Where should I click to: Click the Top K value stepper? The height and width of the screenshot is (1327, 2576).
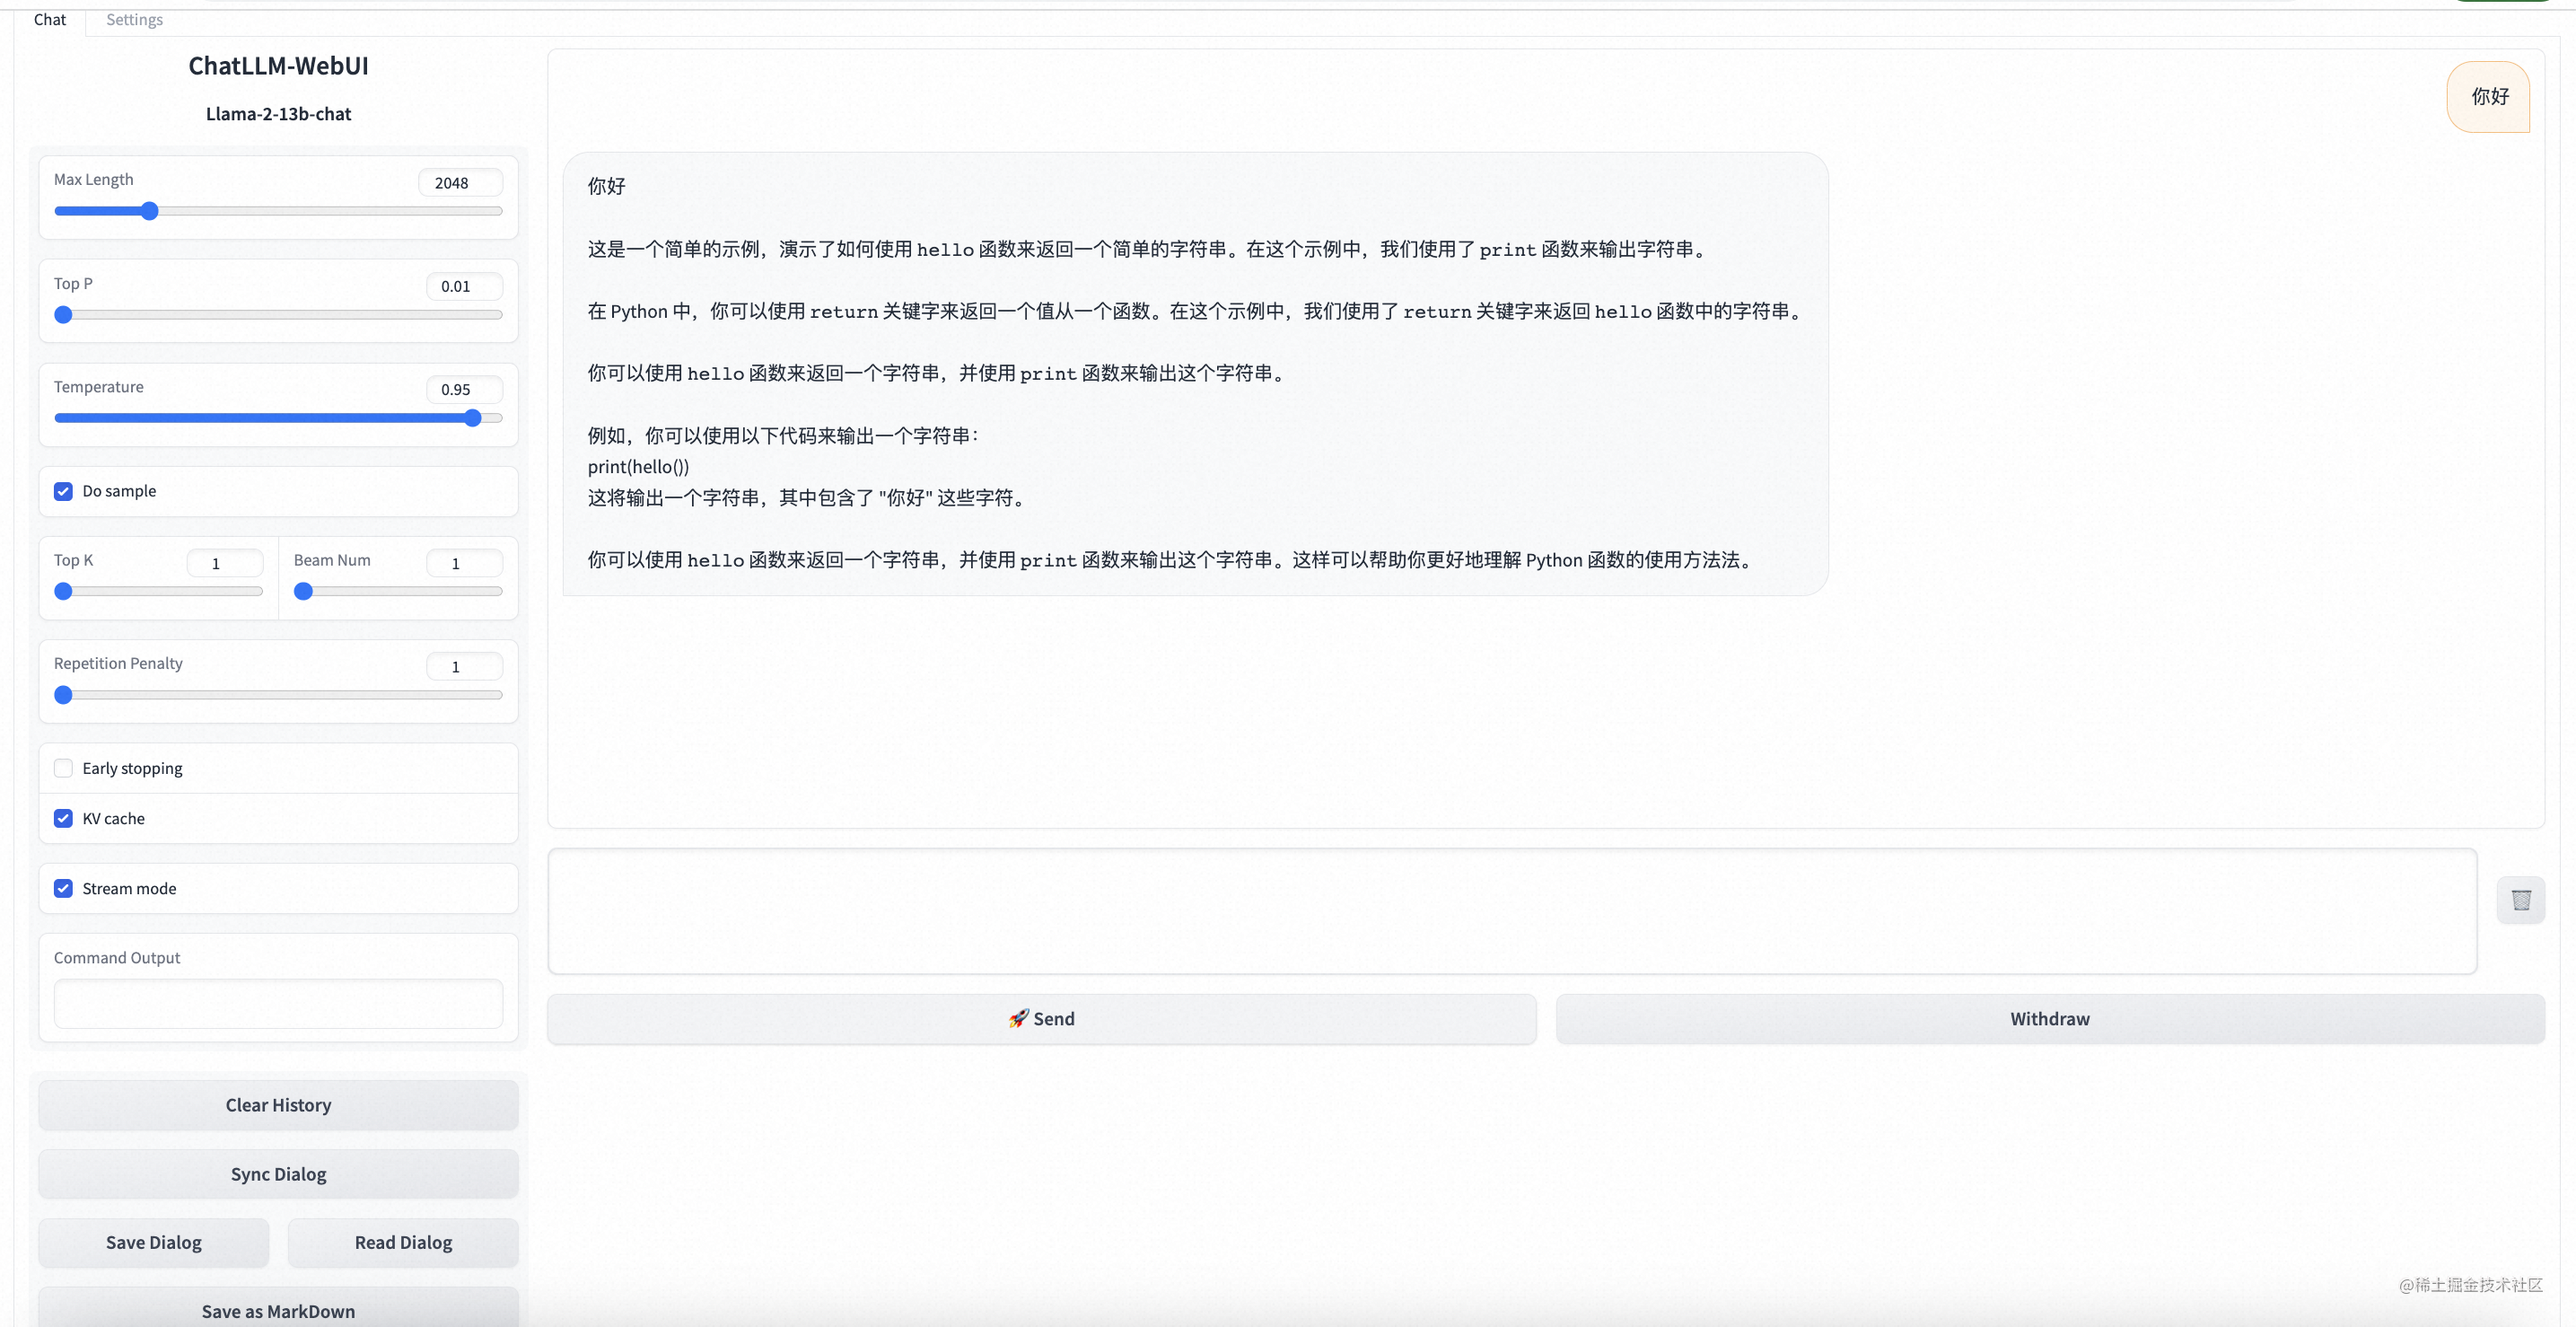tap(215, 562)
